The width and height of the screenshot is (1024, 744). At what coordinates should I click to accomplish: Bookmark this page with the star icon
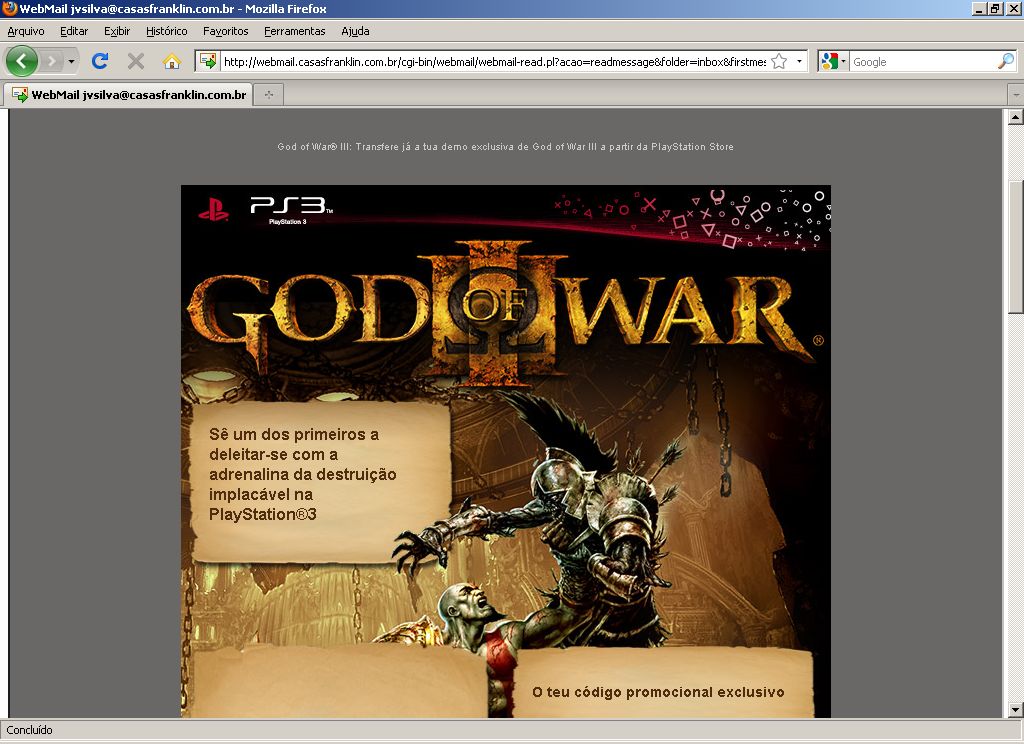pos(779,61)
